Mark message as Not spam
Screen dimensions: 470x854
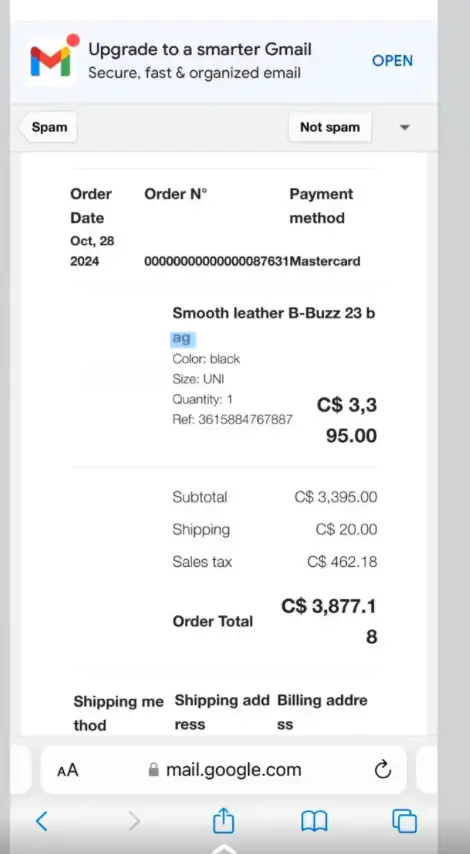330,127
